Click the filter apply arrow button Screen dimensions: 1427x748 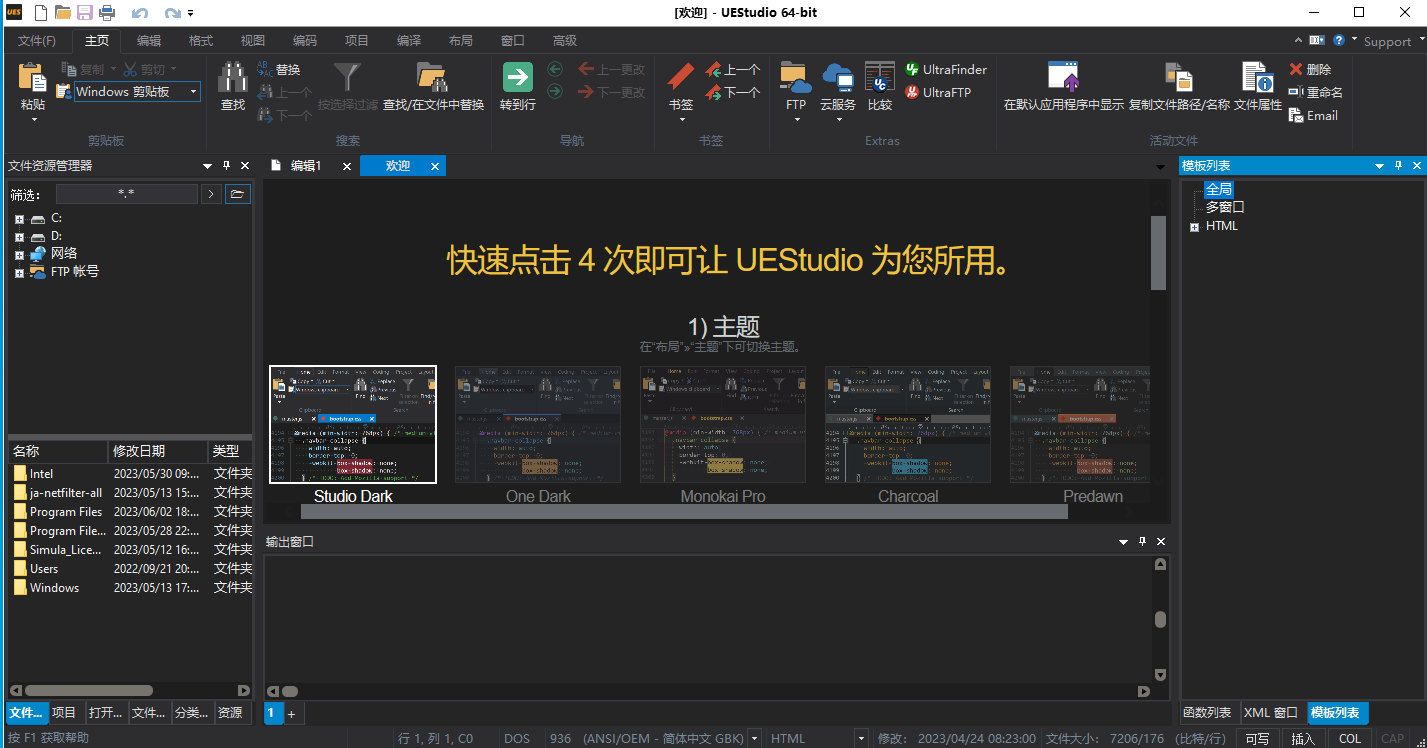click(211, 194)
